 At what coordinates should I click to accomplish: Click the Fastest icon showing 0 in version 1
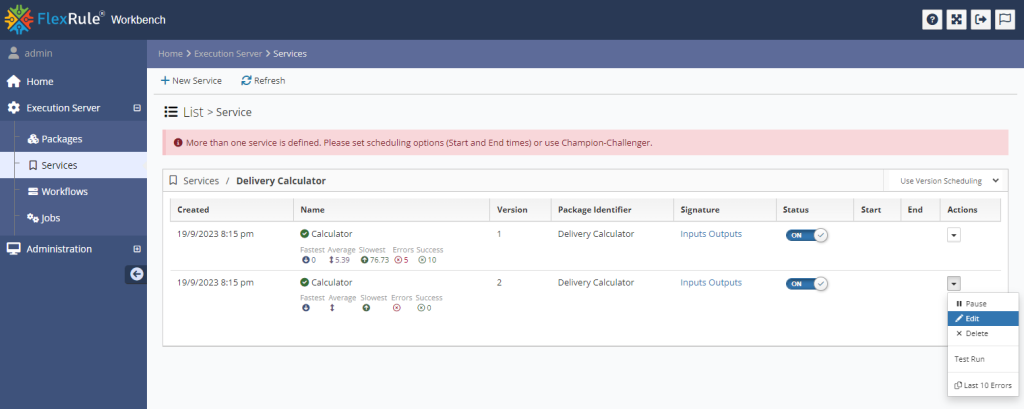[x=306, y=259]
